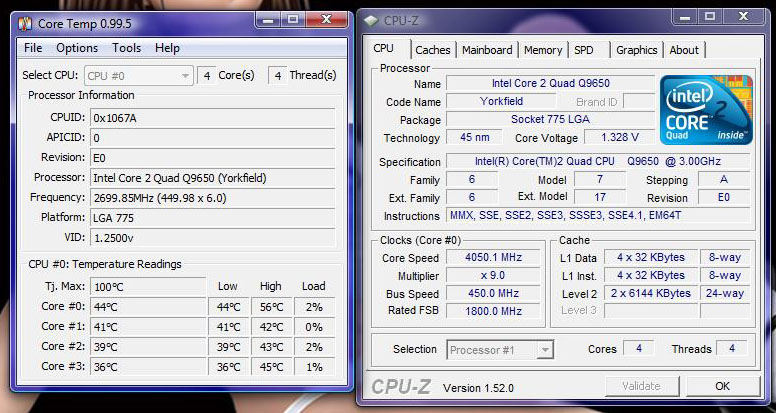
Task: Minimize the CPU-Z window
Action: click(x=685, y=17)
